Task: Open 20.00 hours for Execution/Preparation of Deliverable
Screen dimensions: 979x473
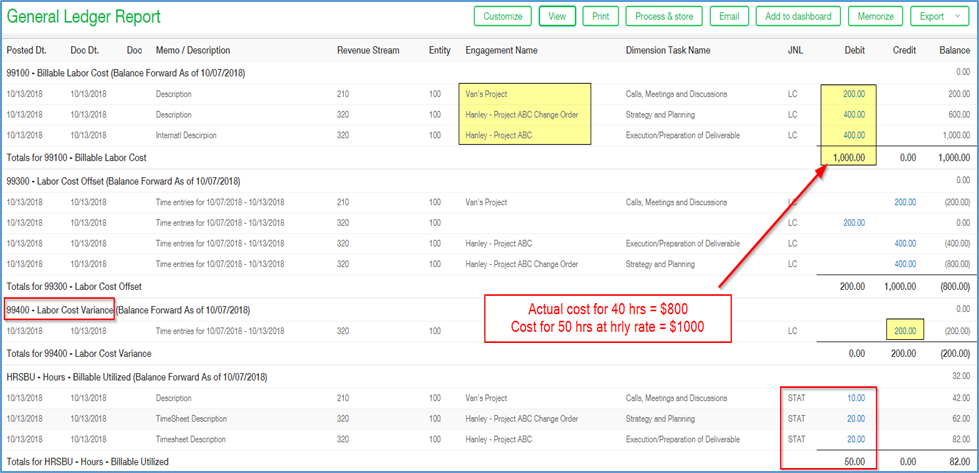Action: tap(856, 439)
